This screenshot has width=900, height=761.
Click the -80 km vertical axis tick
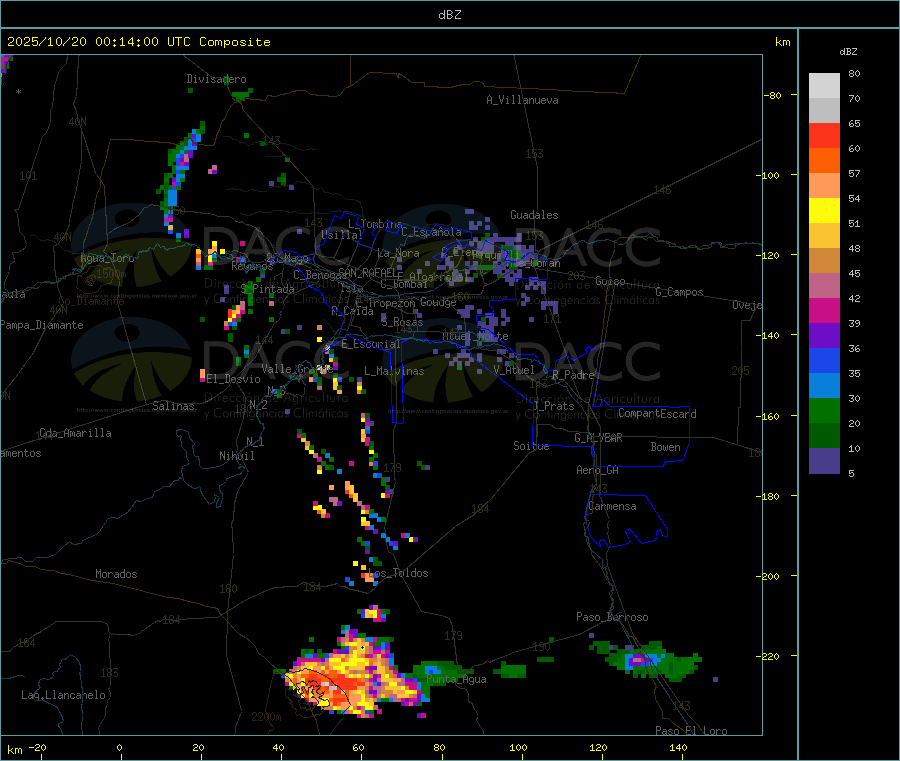tap(773, 95)
